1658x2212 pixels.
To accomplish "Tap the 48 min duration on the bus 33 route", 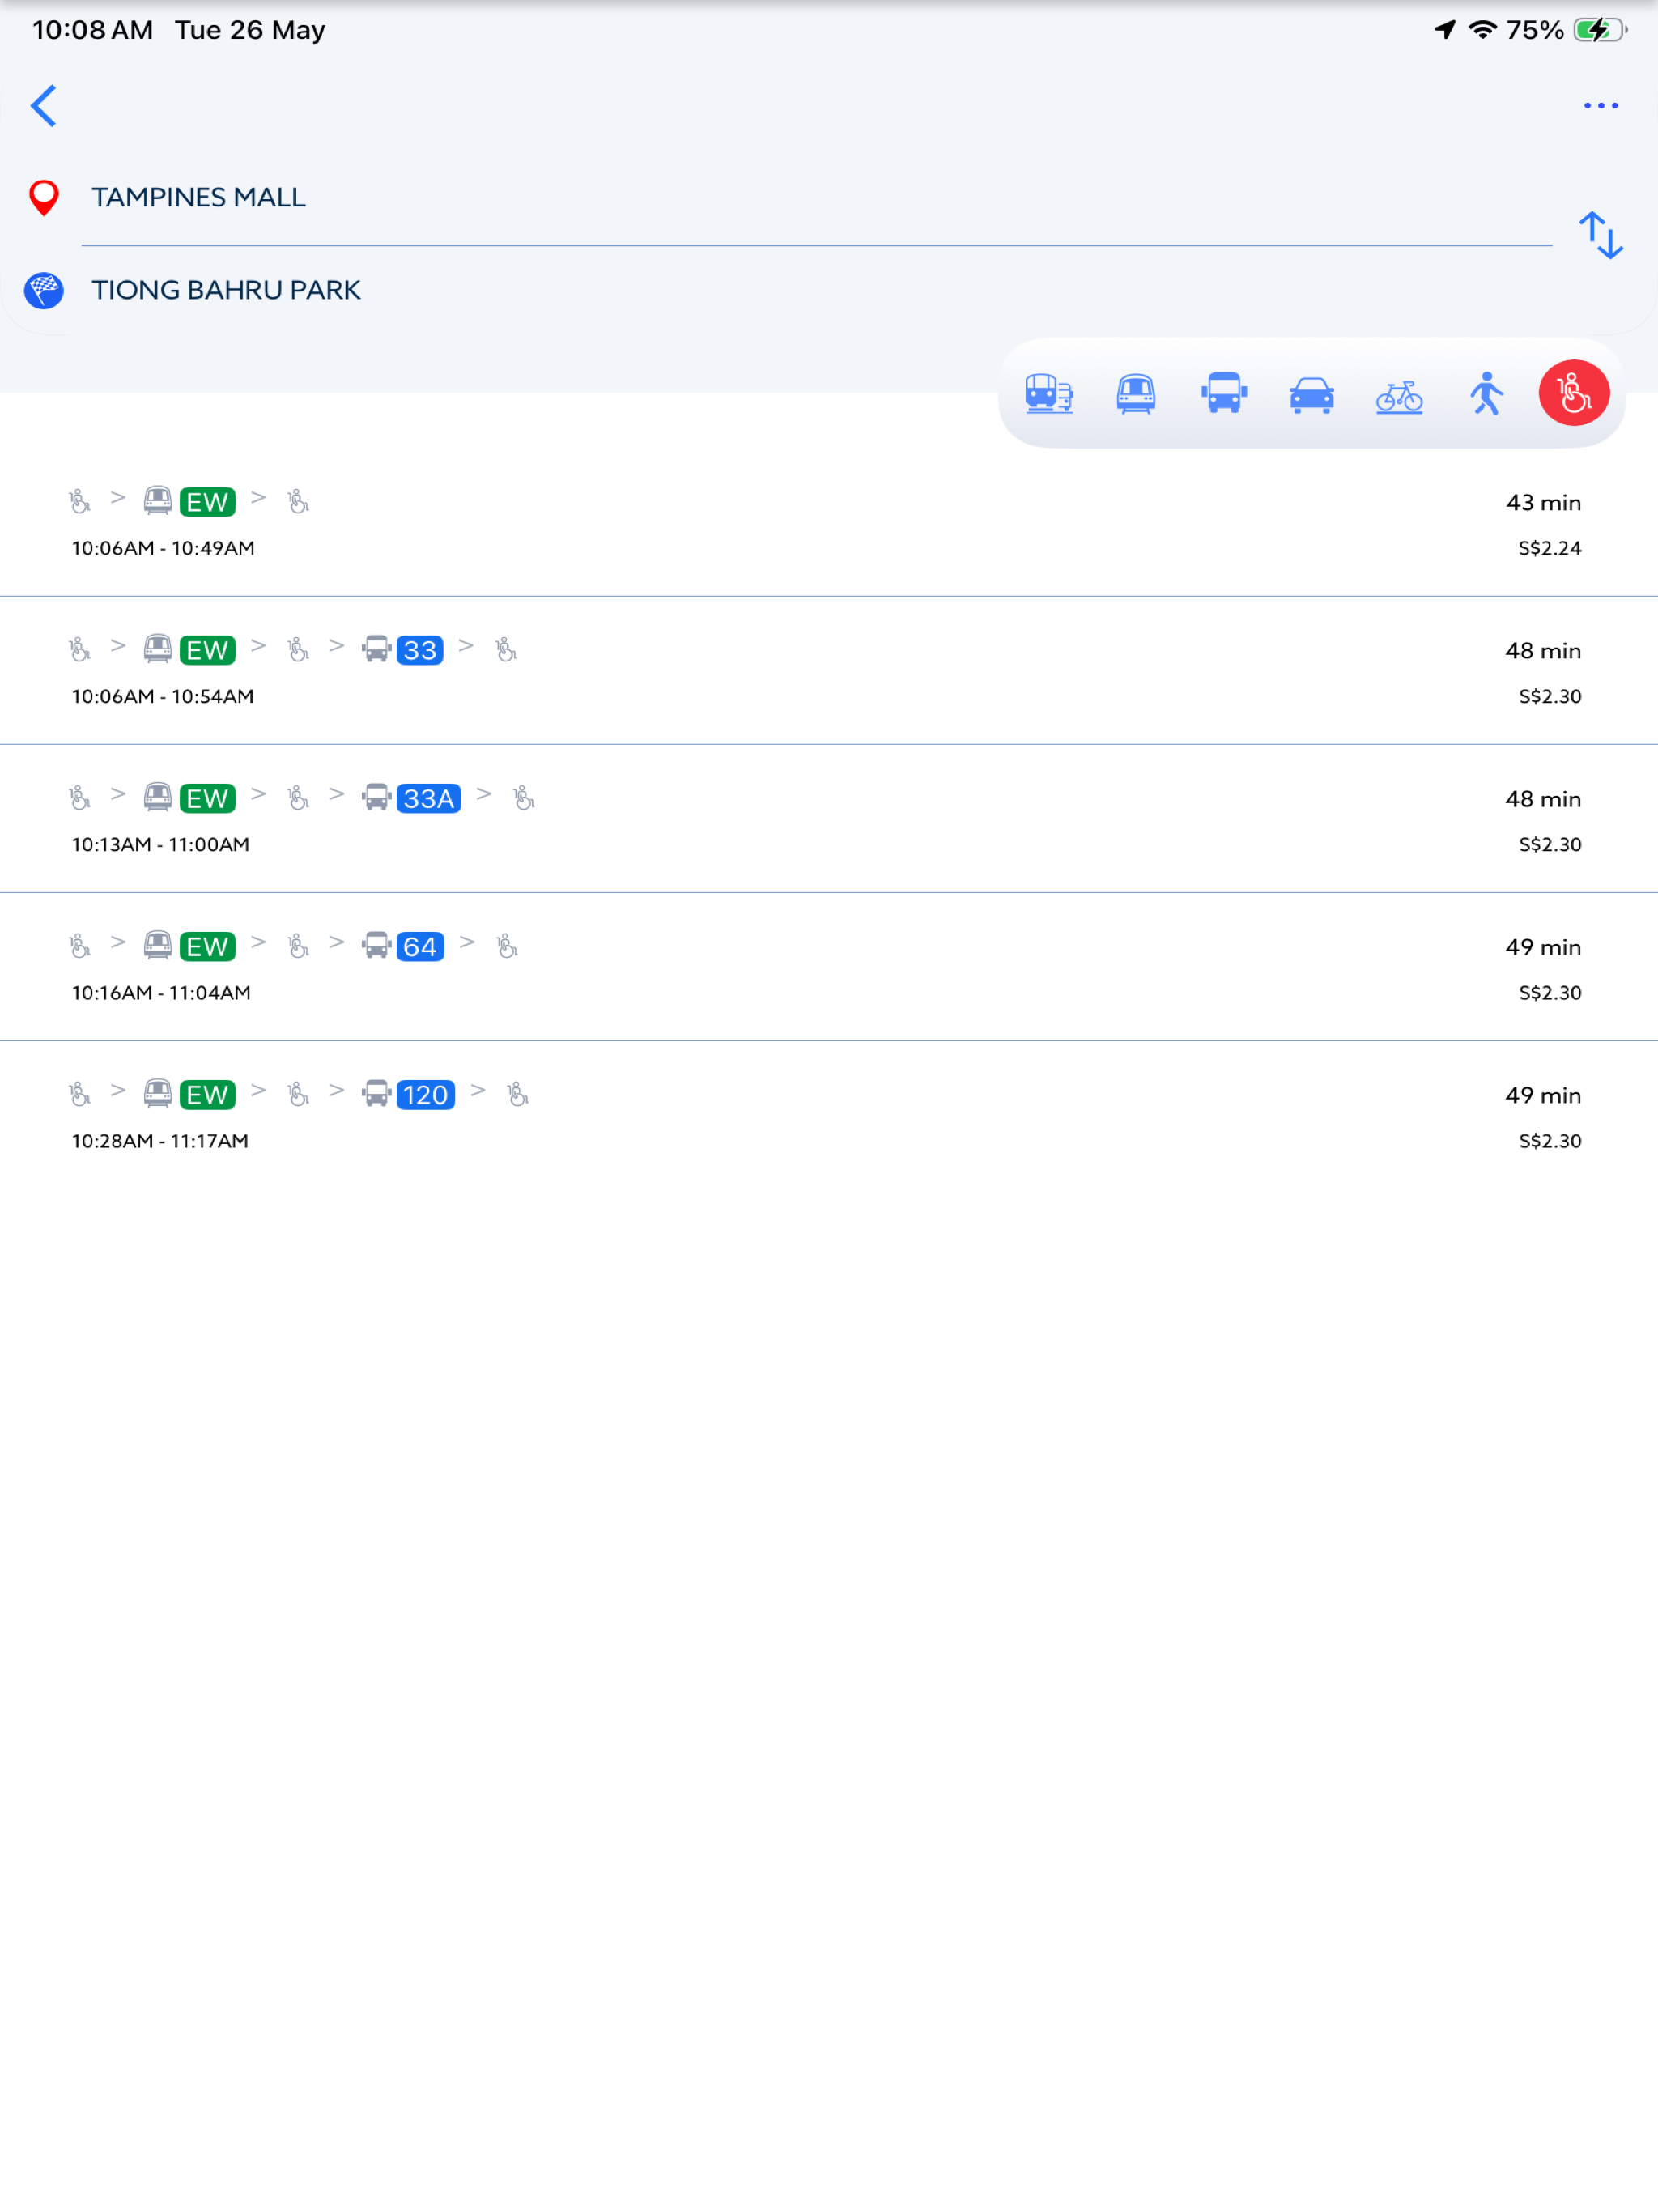I will [x=1543, y=650].
